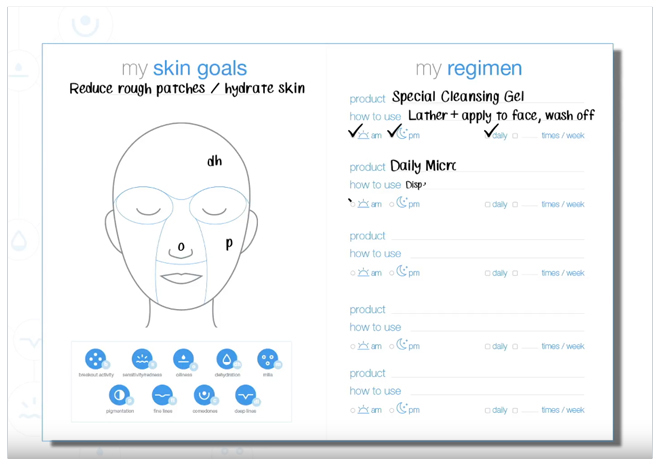
Task: Click the 'my skin goals' heading
Action: point(184,68)
